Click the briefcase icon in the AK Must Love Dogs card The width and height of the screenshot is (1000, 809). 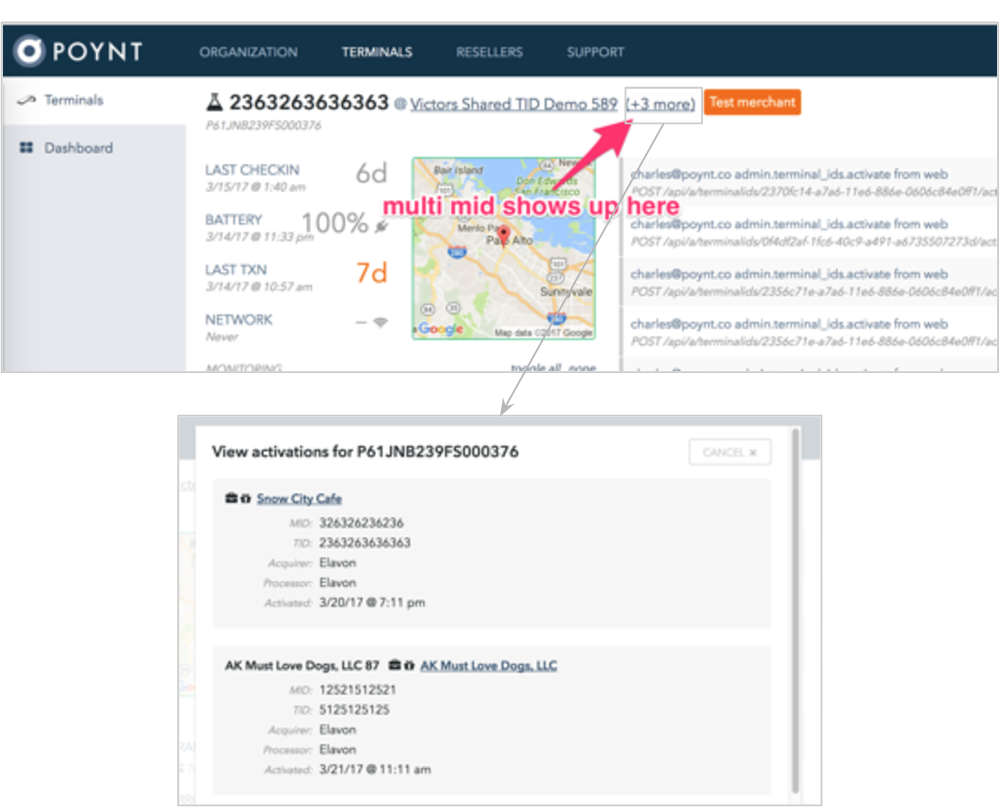point(395,665)
